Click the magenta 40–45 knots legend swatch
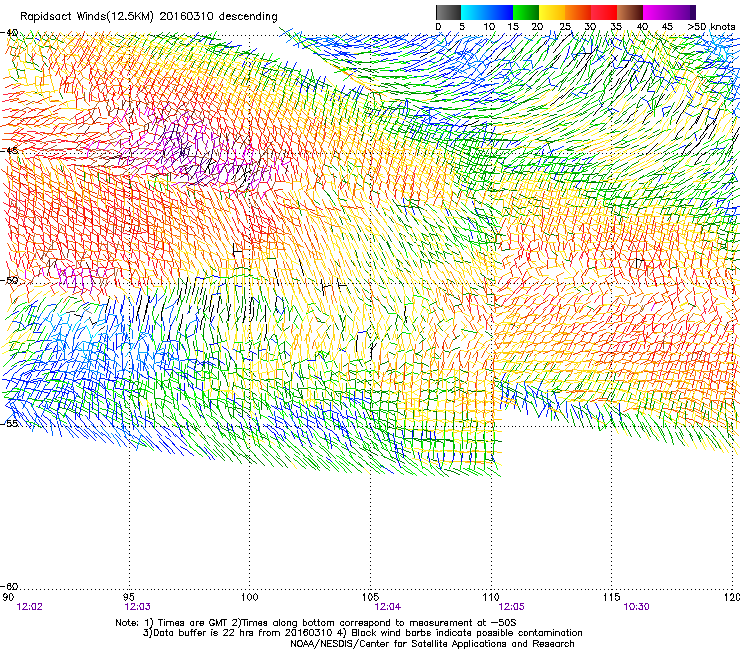 pos(656,12)
